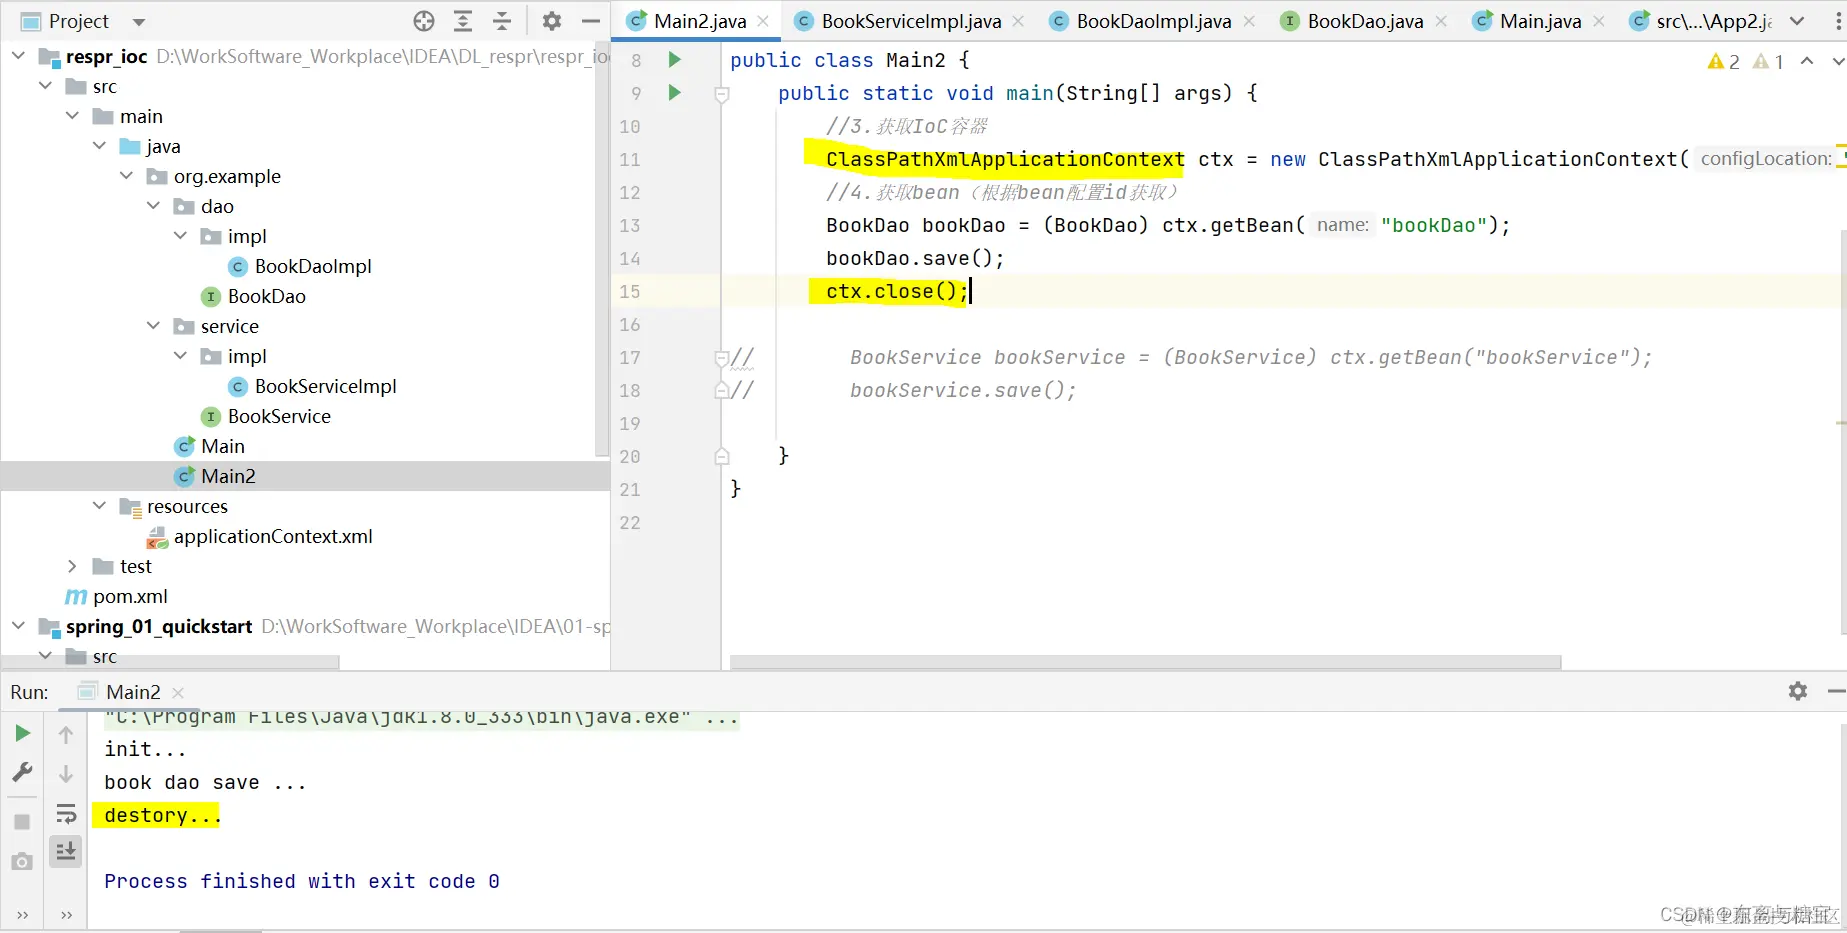The width and height of the screenshot is (1847, 933).
Task: Rerun Main2 in Run panel
Action: tap(22, 733)
